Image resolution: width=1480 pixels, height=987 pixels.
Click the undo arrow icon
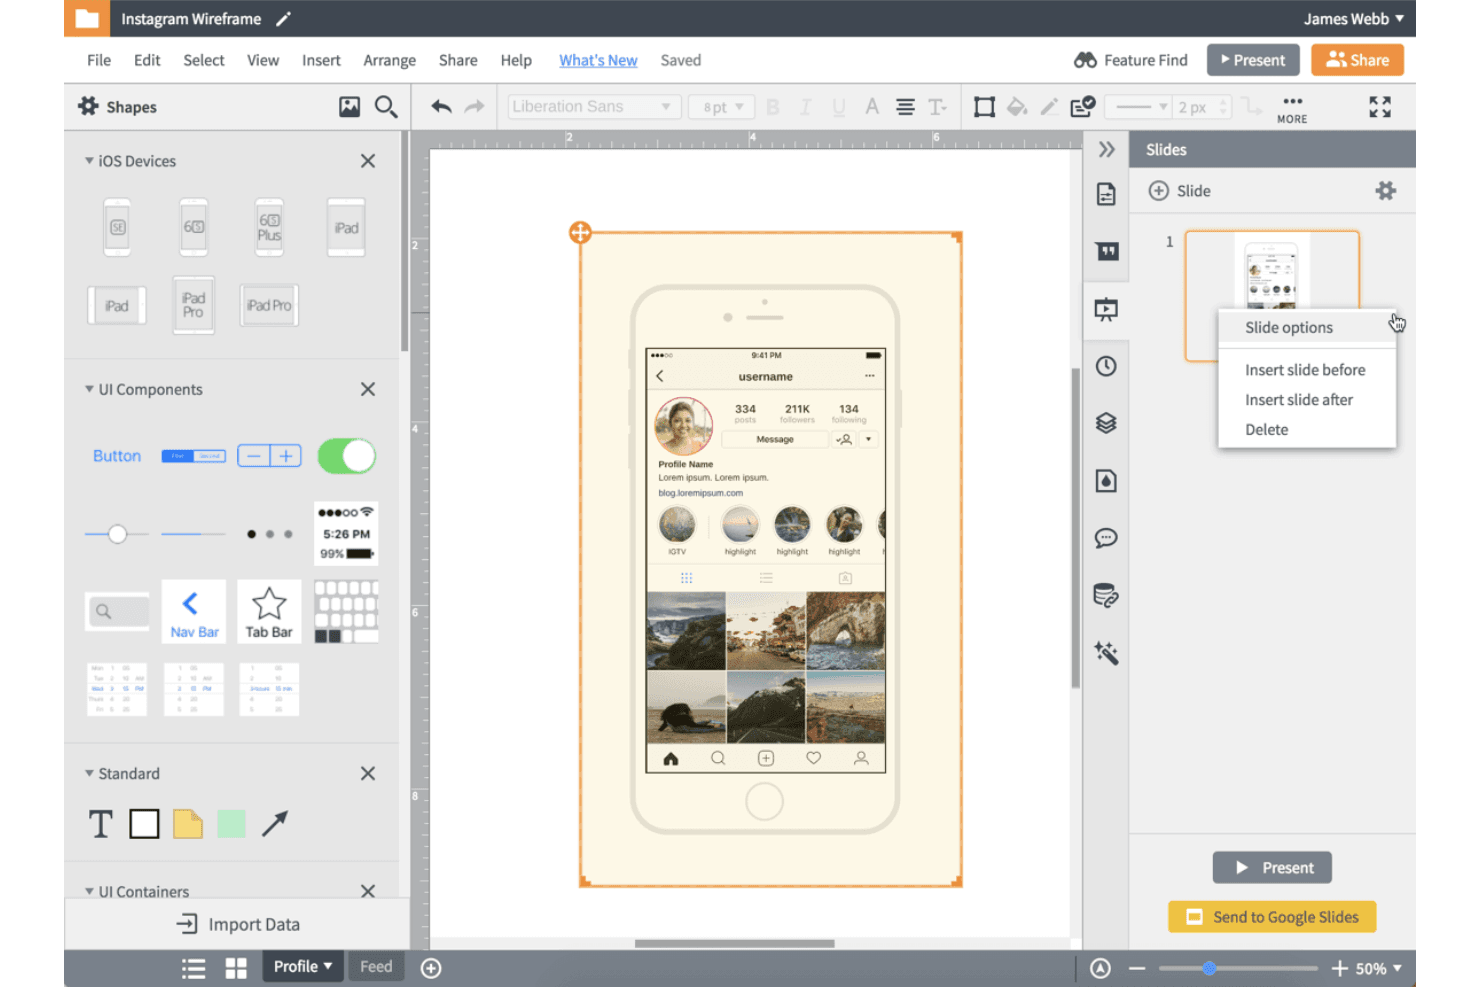click(441, 106)
